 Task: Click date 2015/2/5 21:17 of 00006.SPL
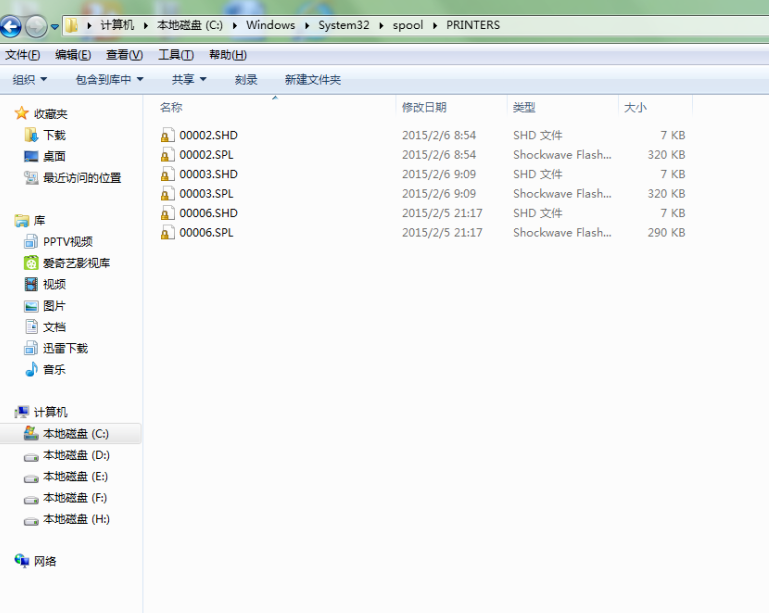442,232
